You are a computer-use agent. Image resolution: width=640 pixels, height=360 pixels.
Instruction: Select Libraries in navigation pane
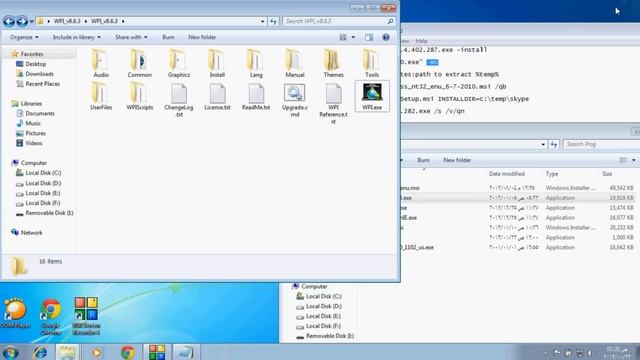pyautogui.click(x=31, y=104)
